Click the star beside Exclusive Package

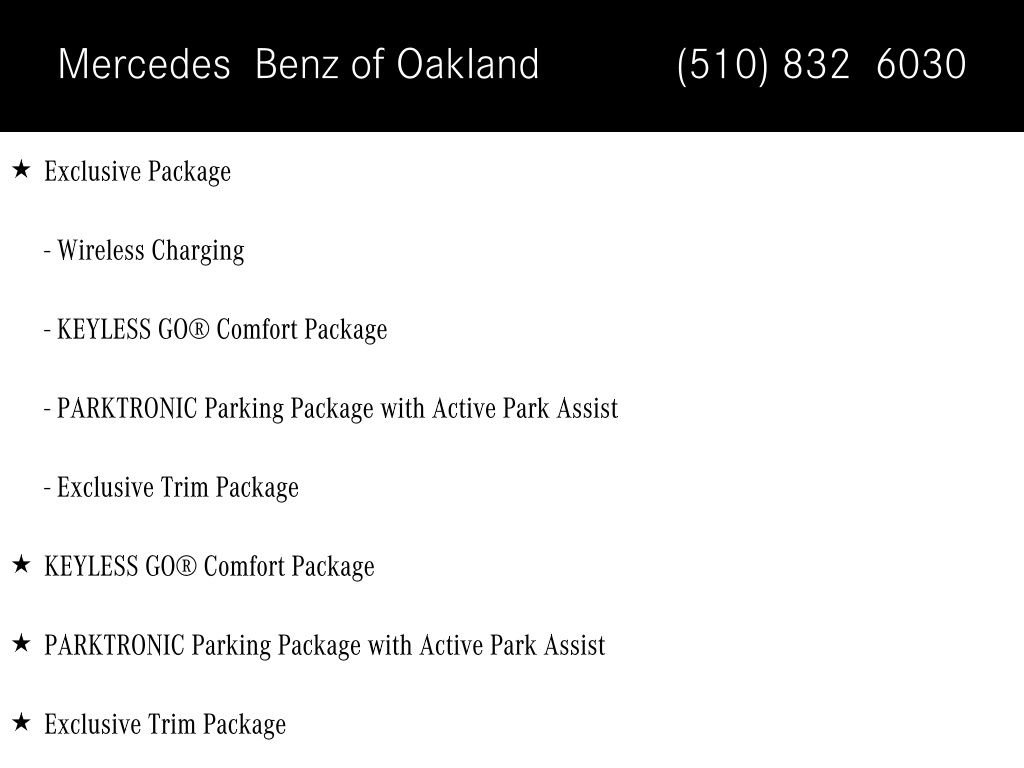(21, 170)
